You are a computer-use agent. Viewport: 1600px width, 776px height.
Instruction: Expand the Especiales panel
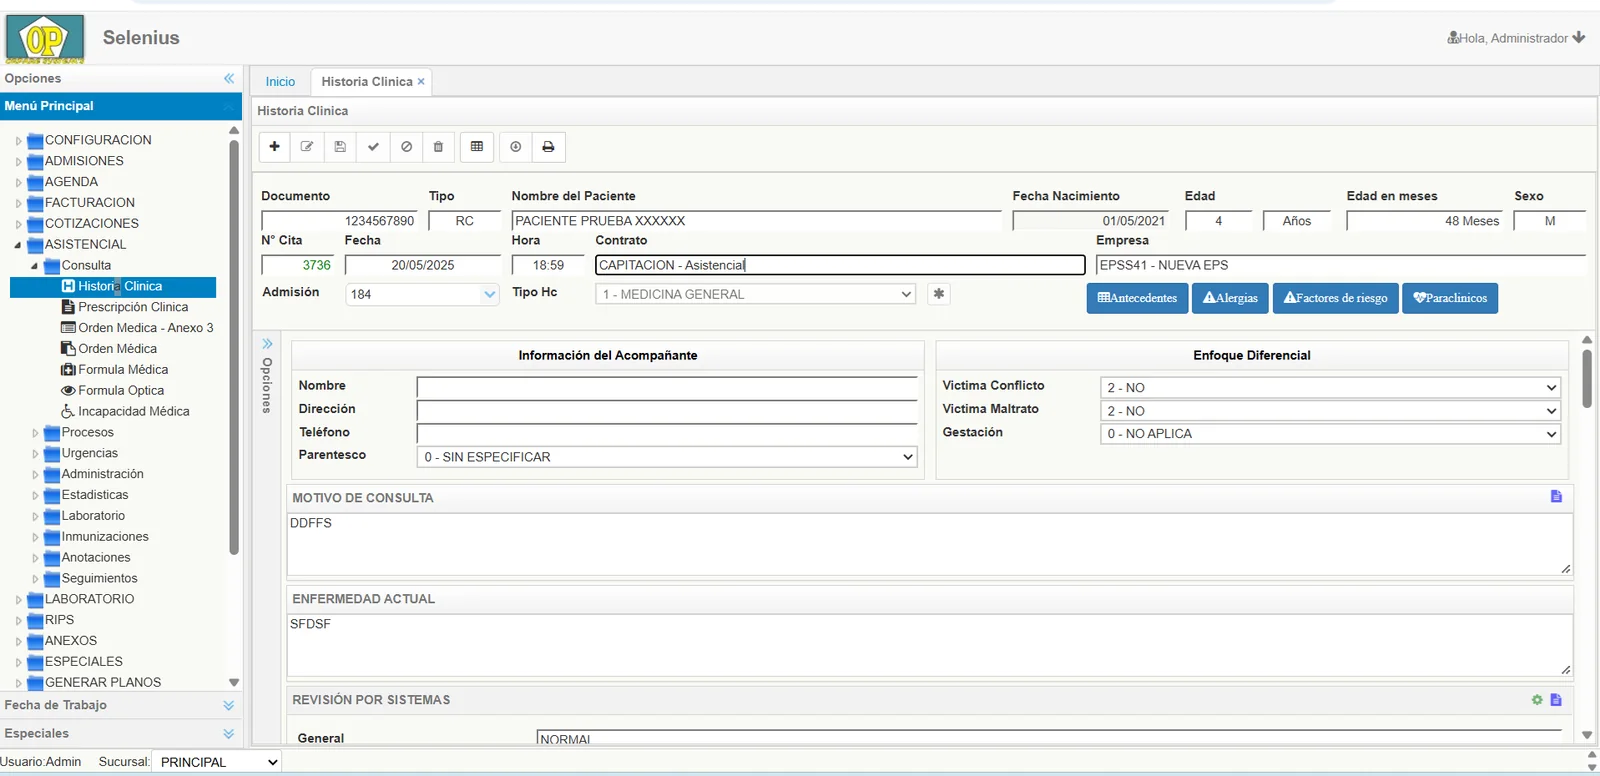click(x=229, y=734)
